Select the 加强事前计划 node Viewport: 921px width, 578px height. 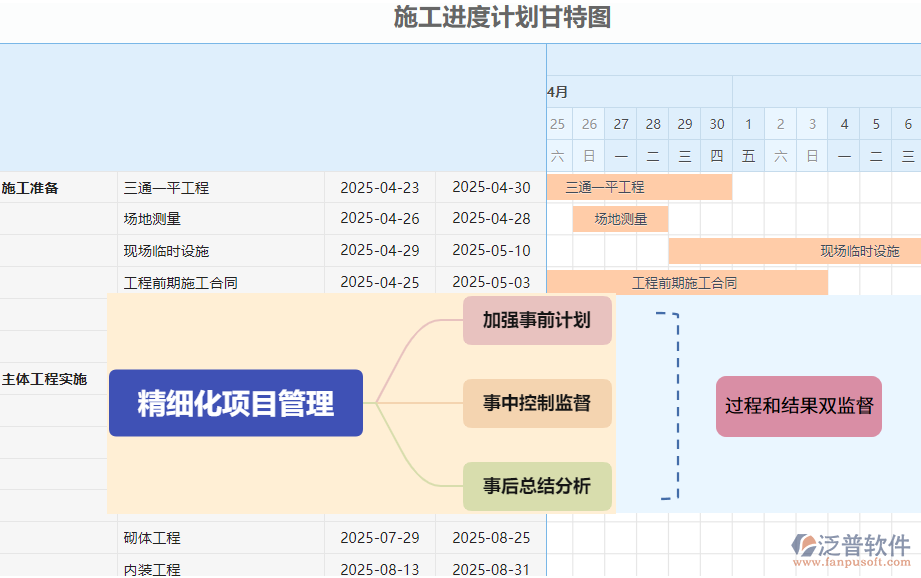(537, 322)
